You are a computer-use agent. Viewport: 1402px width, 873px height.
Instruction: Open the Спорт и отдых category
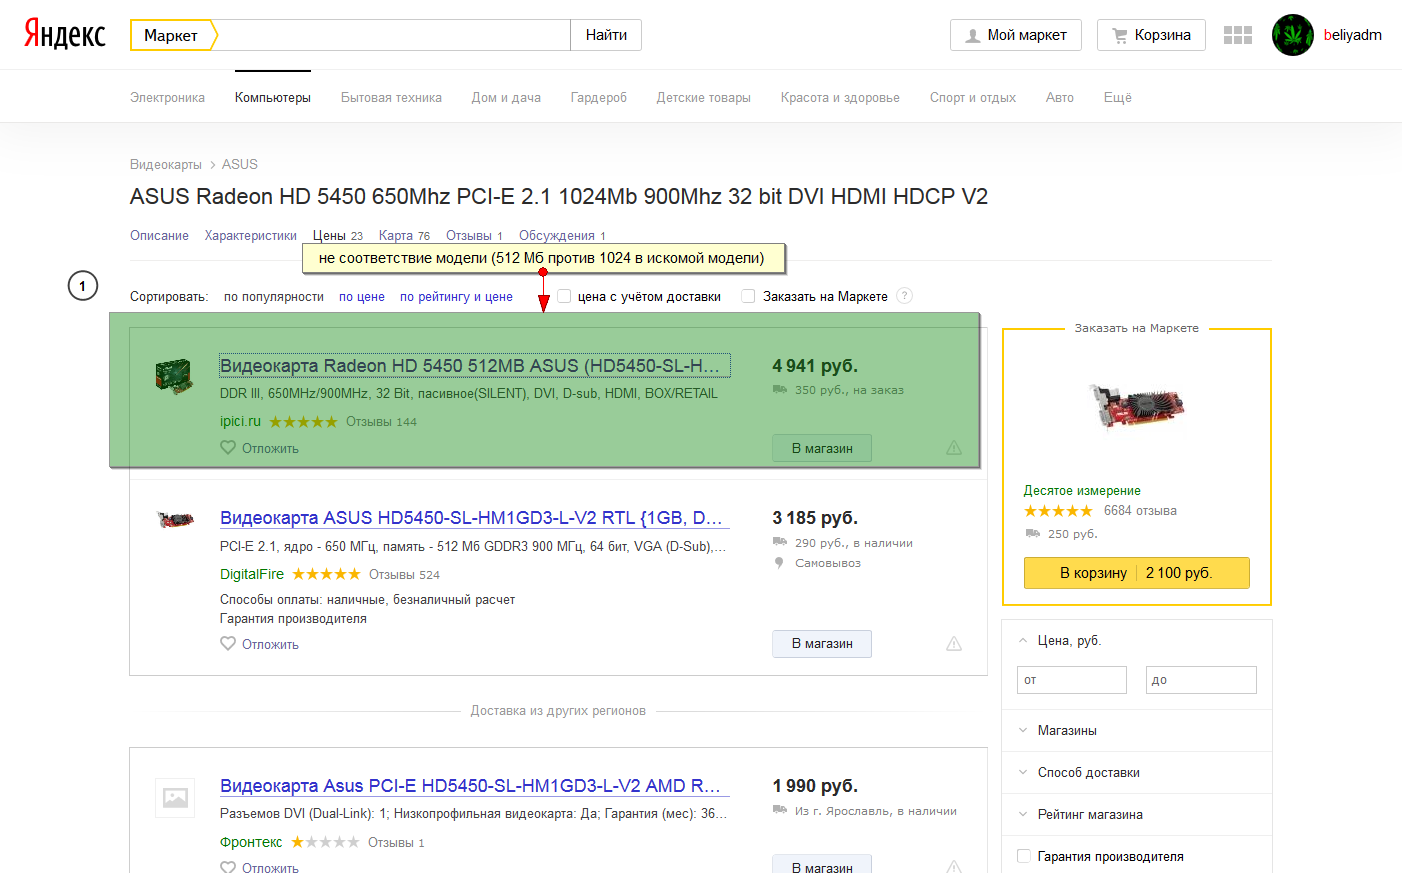973,97
